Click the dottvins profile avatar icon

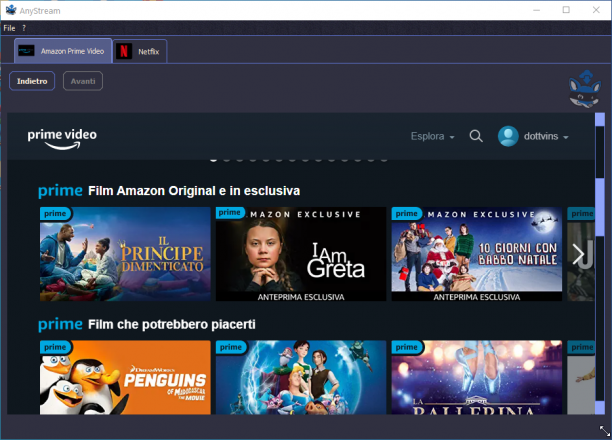pos(508,136)
